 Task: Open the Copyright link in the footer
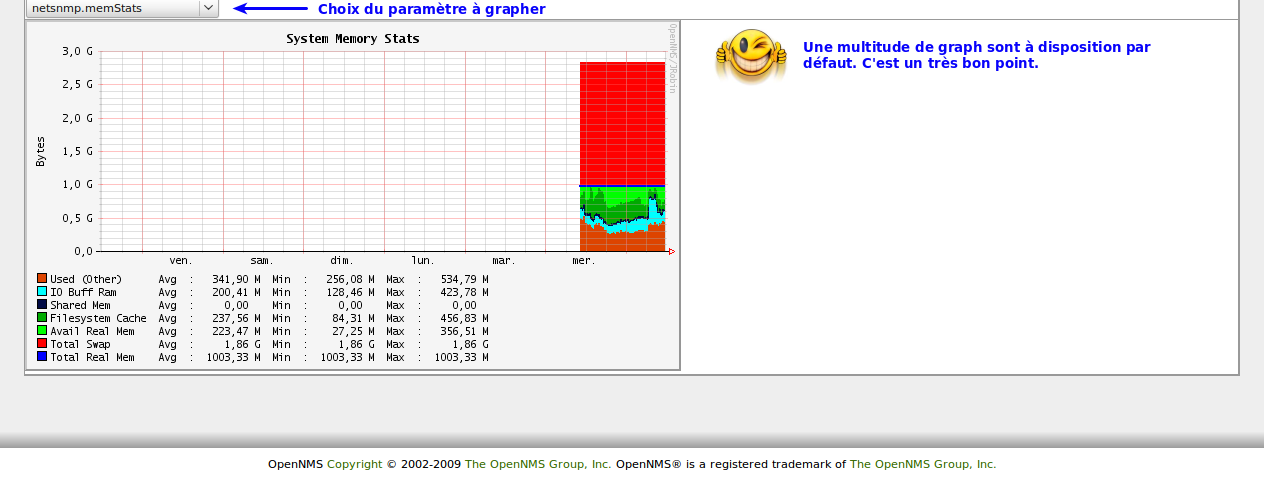pos(354,464)
